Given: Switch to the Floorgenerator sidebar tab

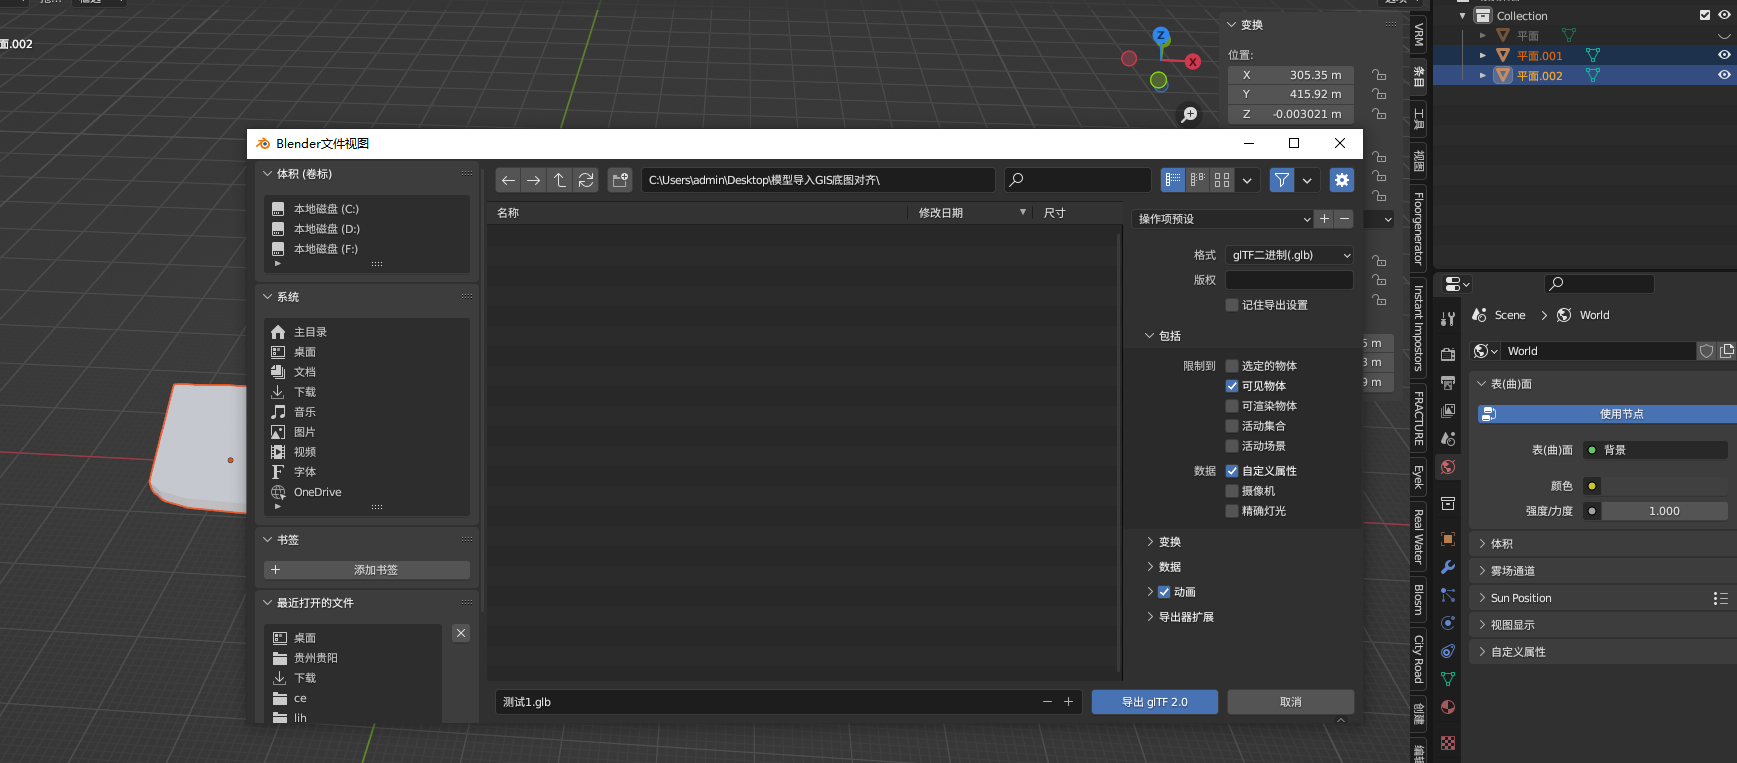Looking at the screenshot, I should [x=1418, y=228].
